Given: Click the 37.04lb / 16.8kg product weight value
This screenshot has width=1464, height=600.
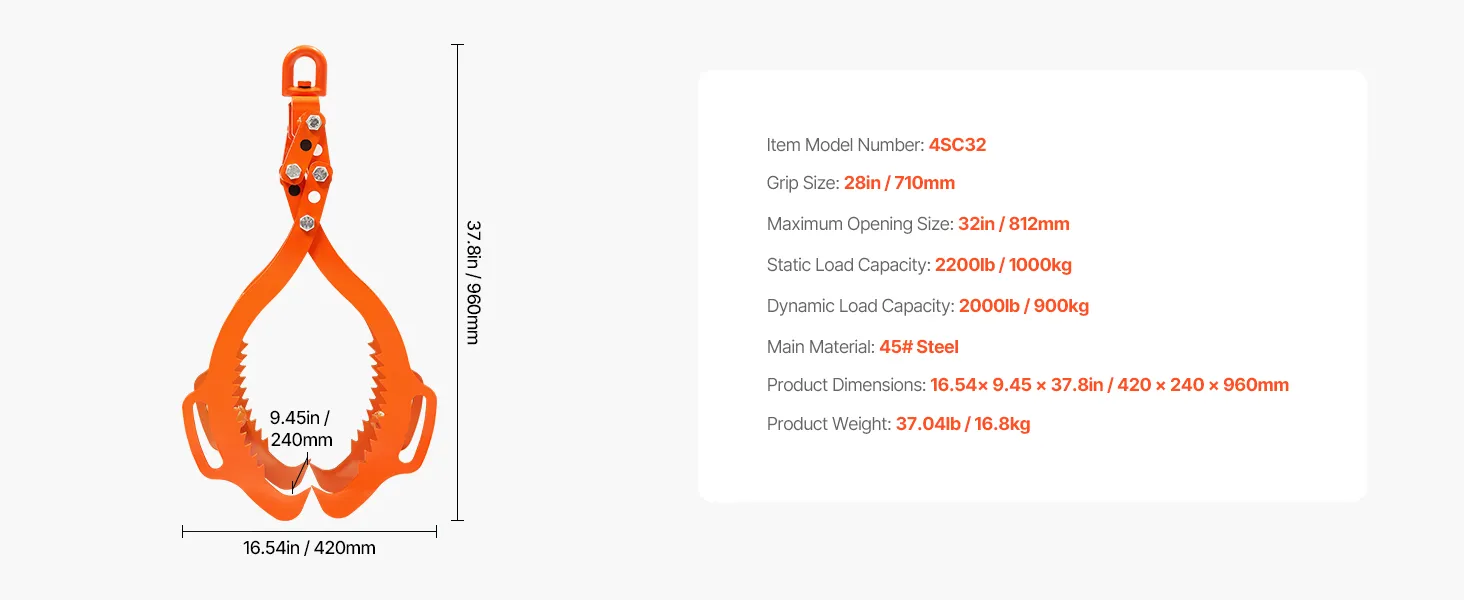Looking at the screenshot, I should (962, 424).
